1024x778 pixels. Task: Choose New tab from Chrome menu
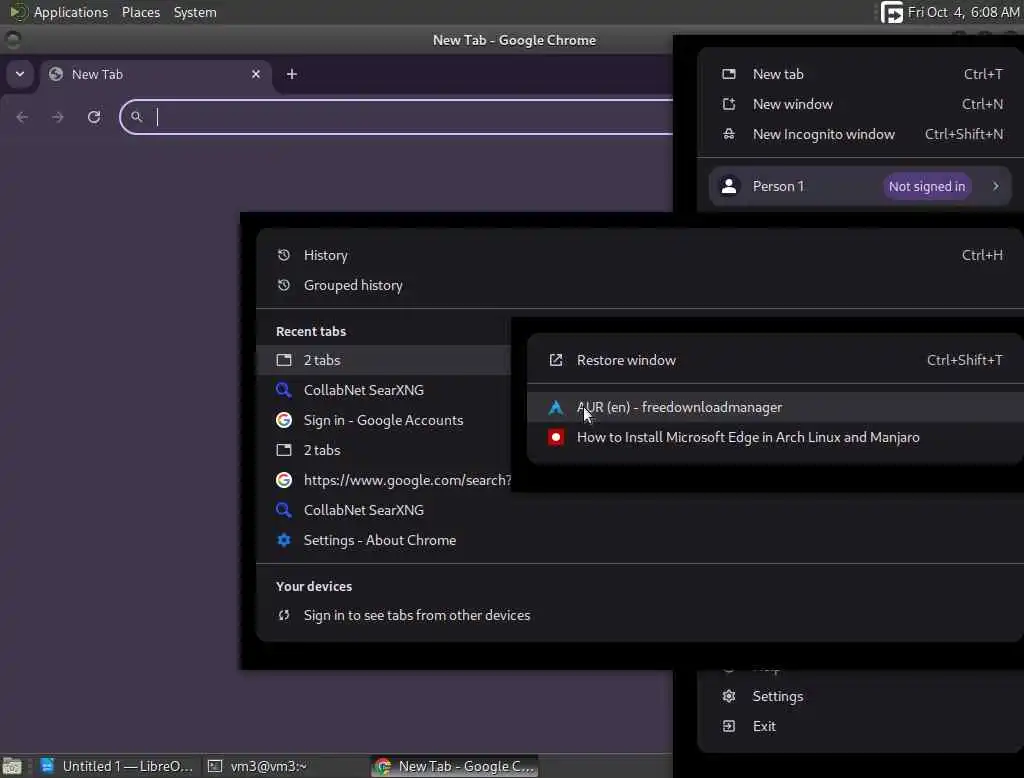tap(862, 74)
